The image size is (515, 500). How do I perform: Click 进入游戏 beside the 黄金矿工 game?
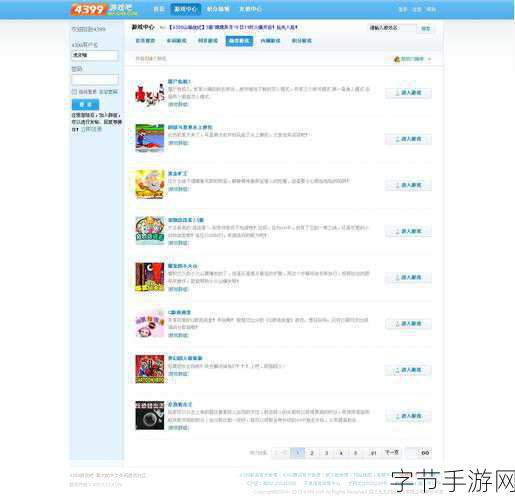(x=408, y=185)
